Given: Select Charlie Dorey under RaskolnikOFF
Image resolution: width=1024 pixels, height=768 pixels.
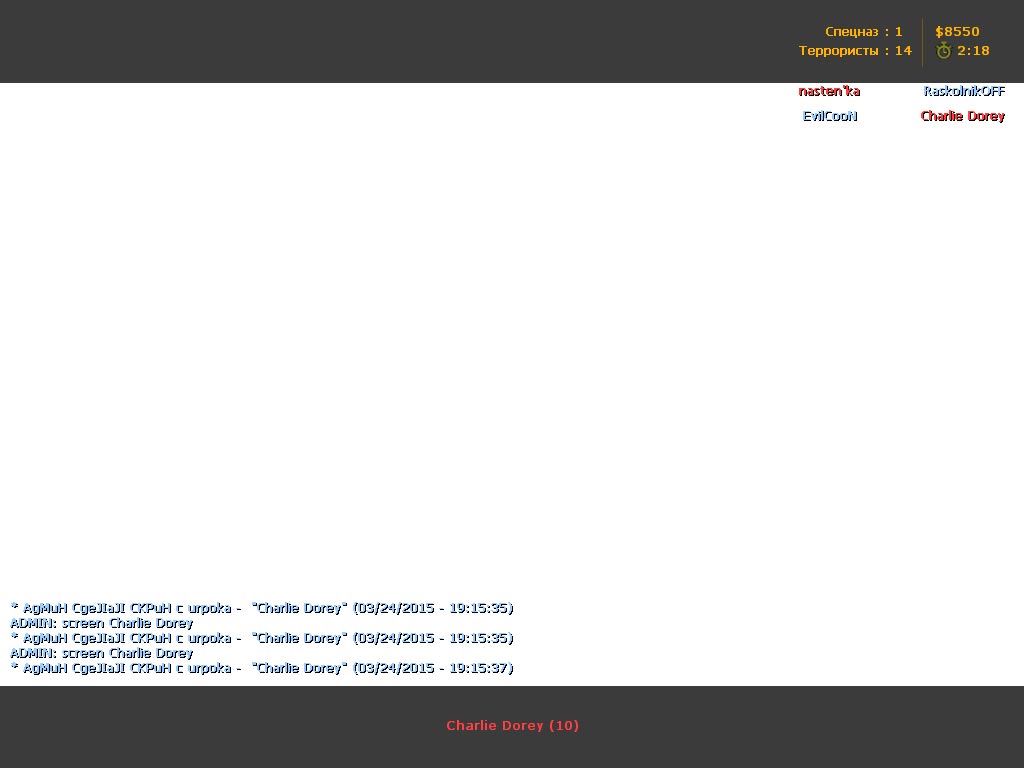Looking at the screenshot, I should click(x=962, y=116).
